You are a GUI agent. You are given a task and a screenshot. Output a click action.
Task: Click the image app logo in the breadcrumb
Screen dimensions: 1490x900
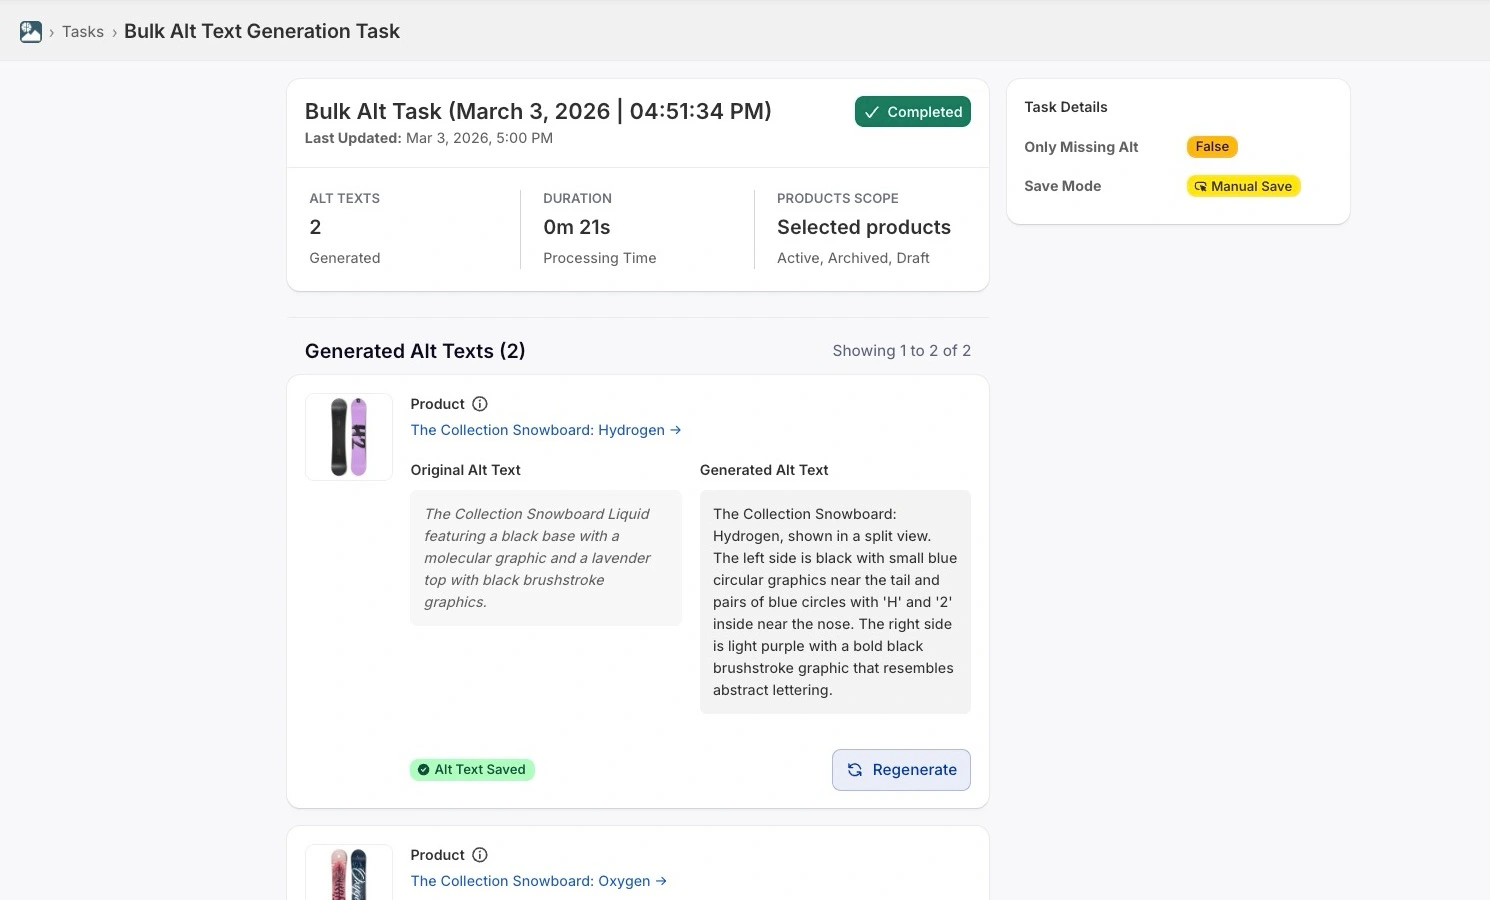pyautogui.click(x=30, y=31)
